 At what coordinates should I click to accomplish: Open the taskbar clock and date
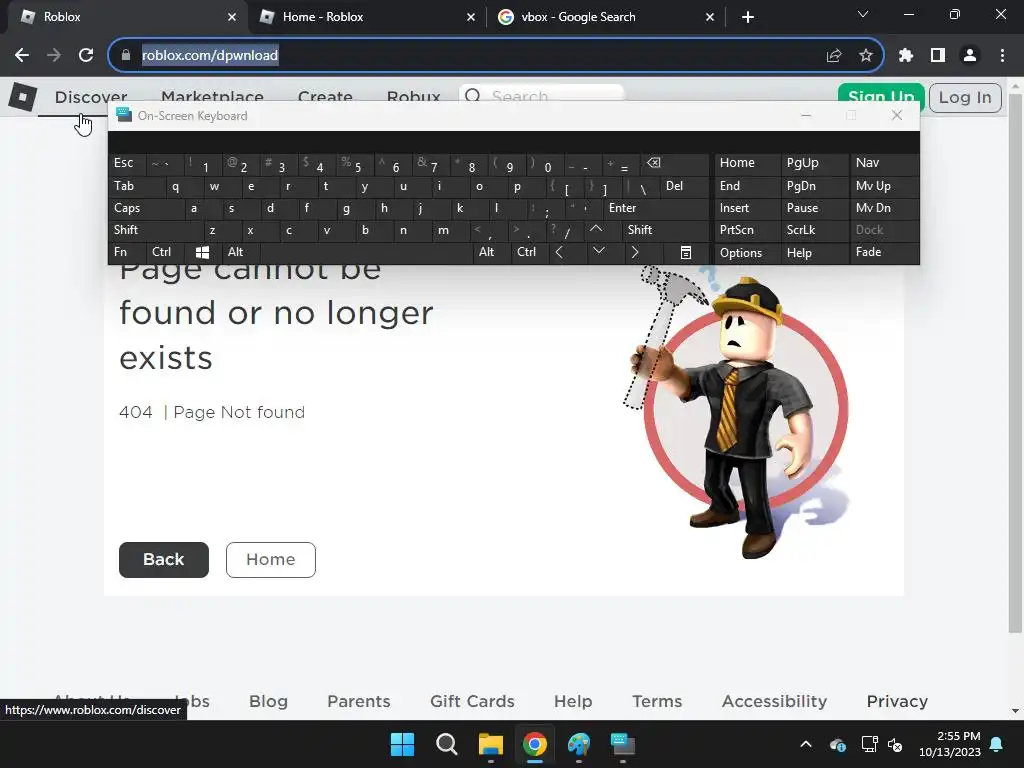click(x=950, y=744)
